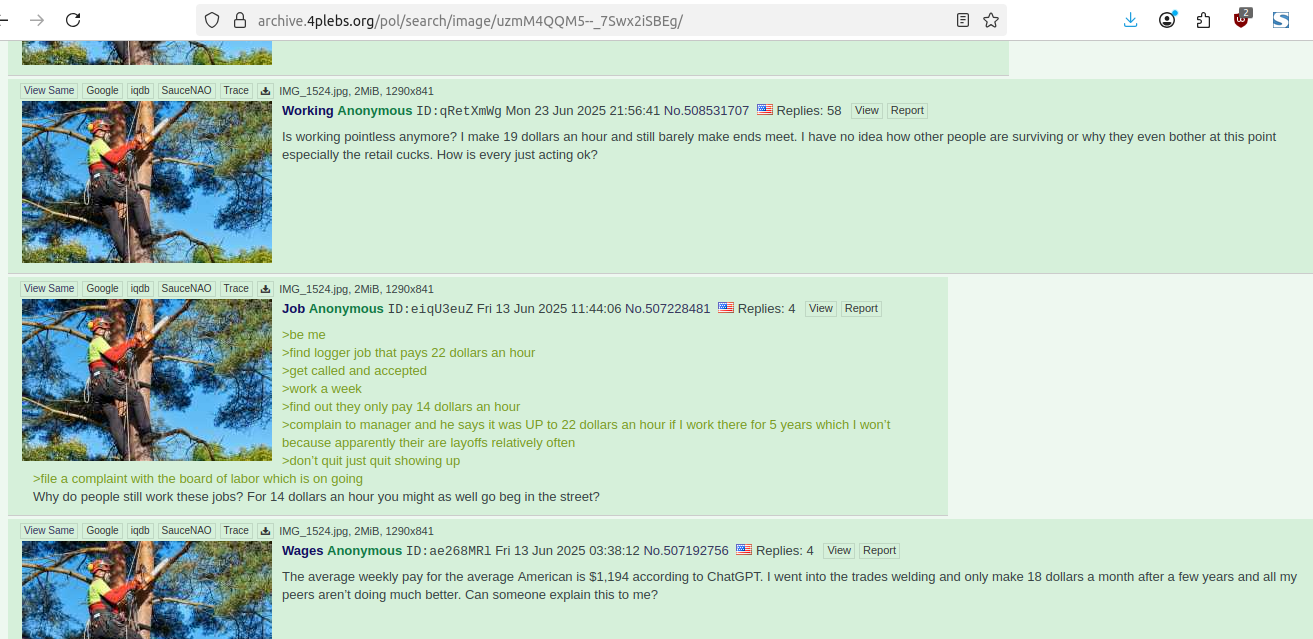Viewport: 1313px width, 639px height.
Task: Download image icon on the Job post
Action: pyautogui.click(x=265, y=289)
